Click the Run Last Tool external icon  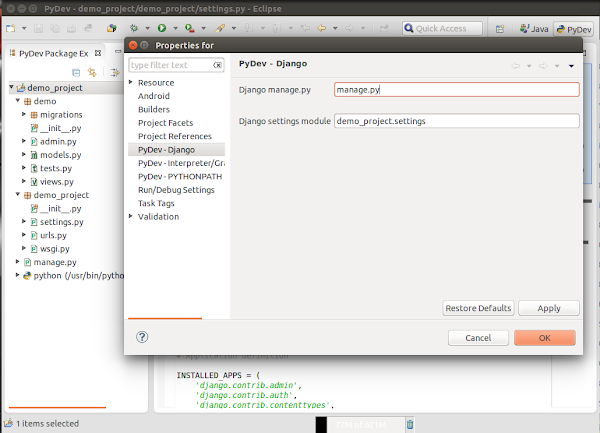point(189,28)
